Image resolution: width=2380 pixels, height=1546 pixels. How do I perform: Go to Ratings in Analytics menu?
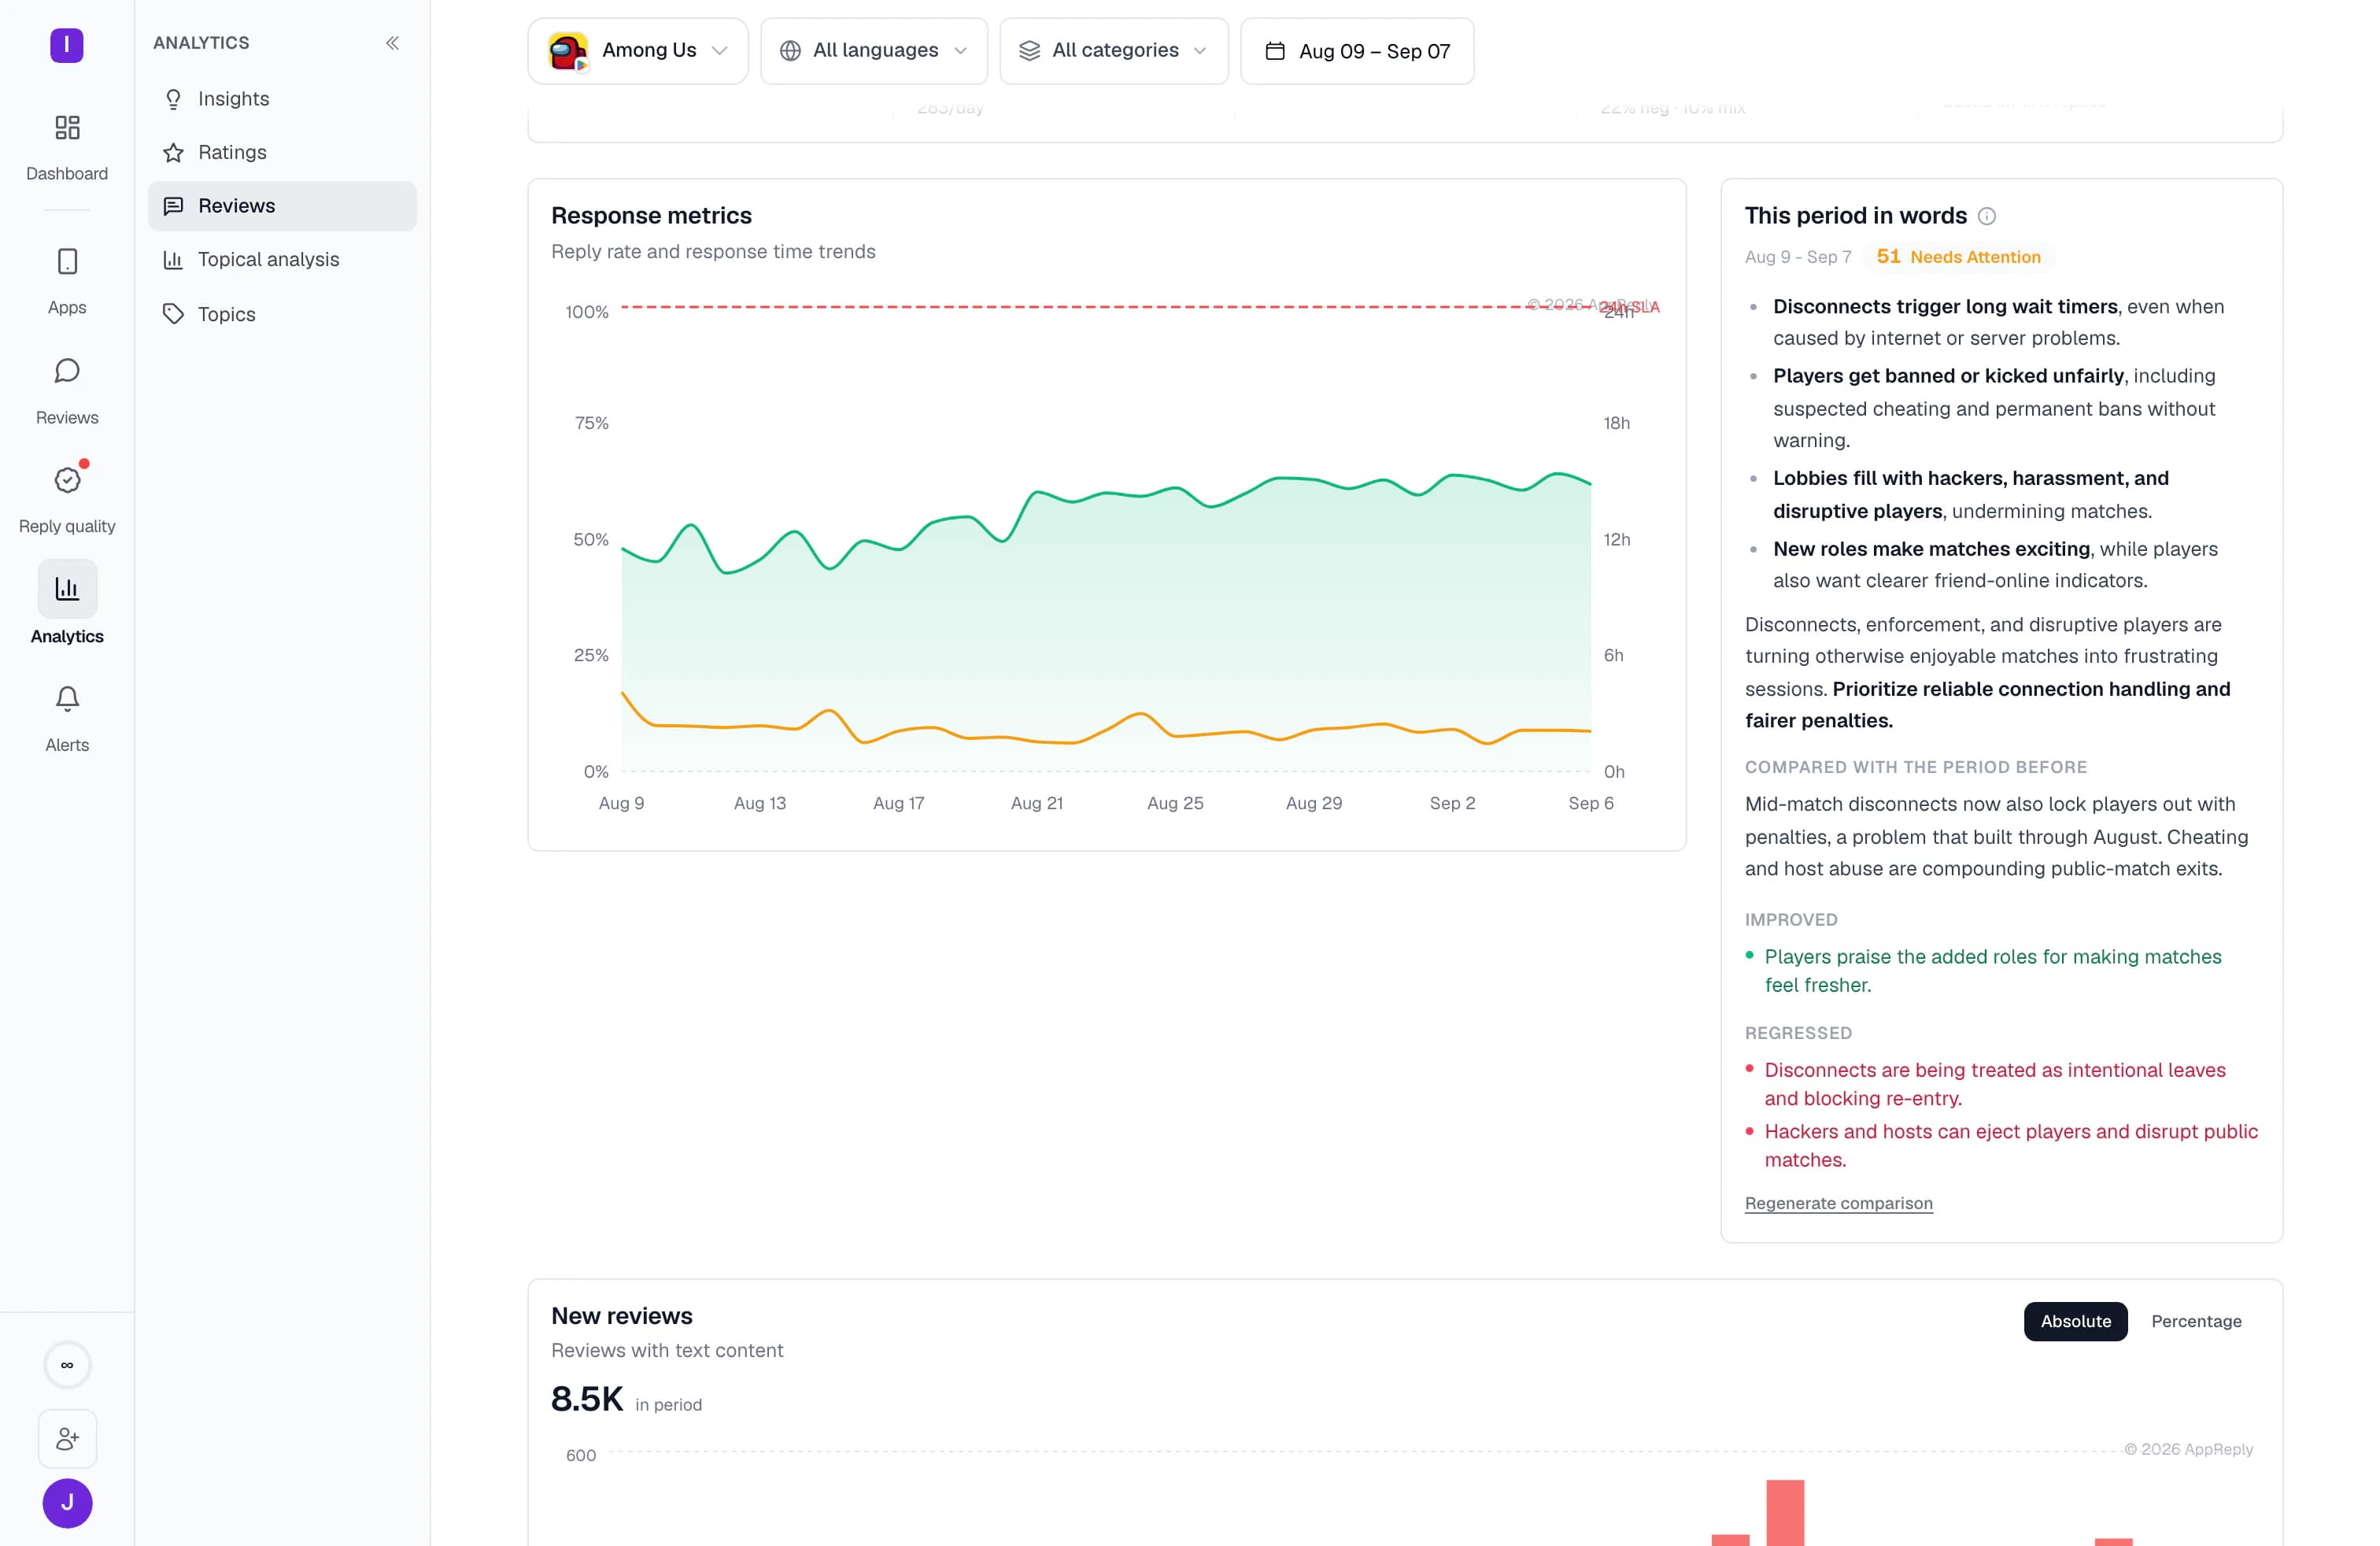(282, 152)
